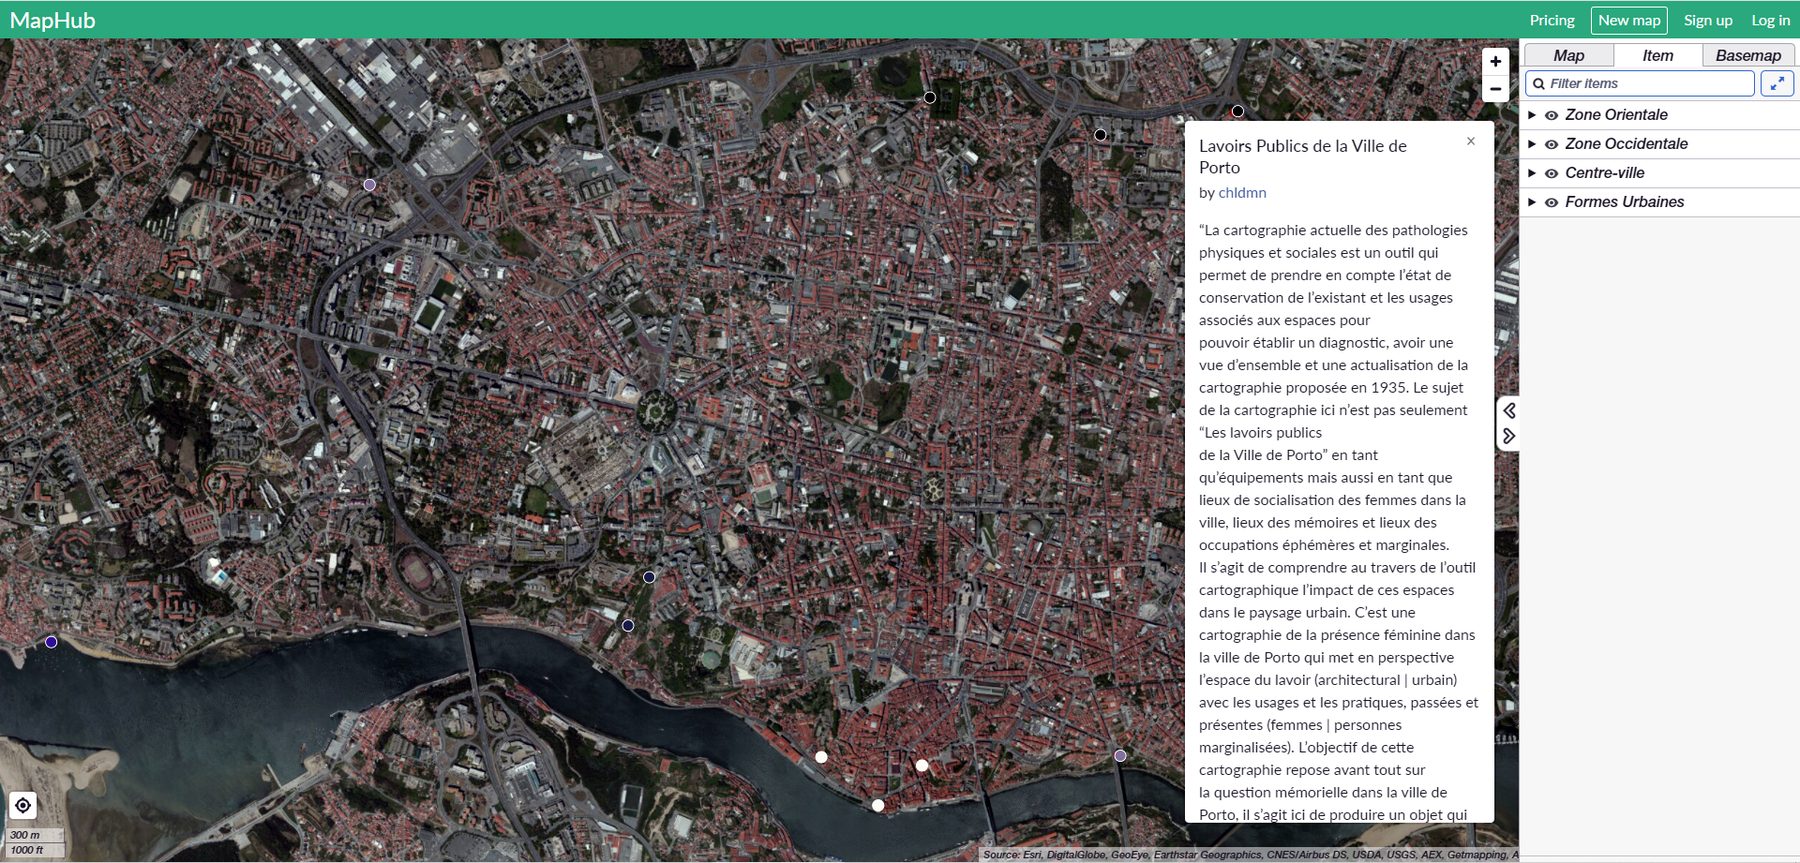Toggle visibility of Zone Orientale
1800x863 pixels.
point(1552,115)
